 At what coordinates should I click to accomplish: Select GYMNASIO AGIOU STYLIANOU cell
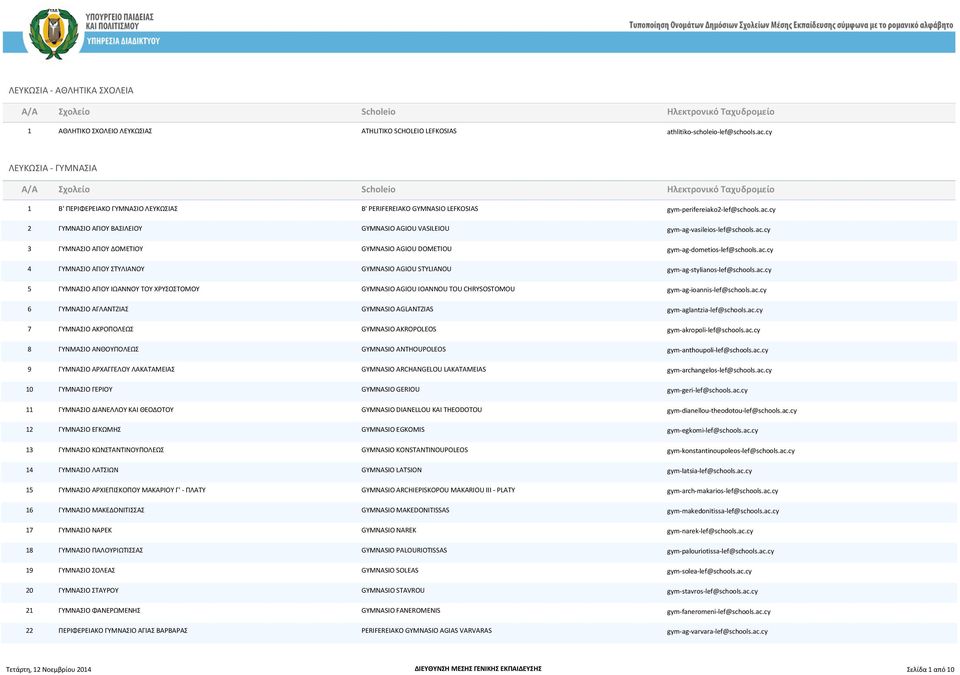click(x=406, y=269)
